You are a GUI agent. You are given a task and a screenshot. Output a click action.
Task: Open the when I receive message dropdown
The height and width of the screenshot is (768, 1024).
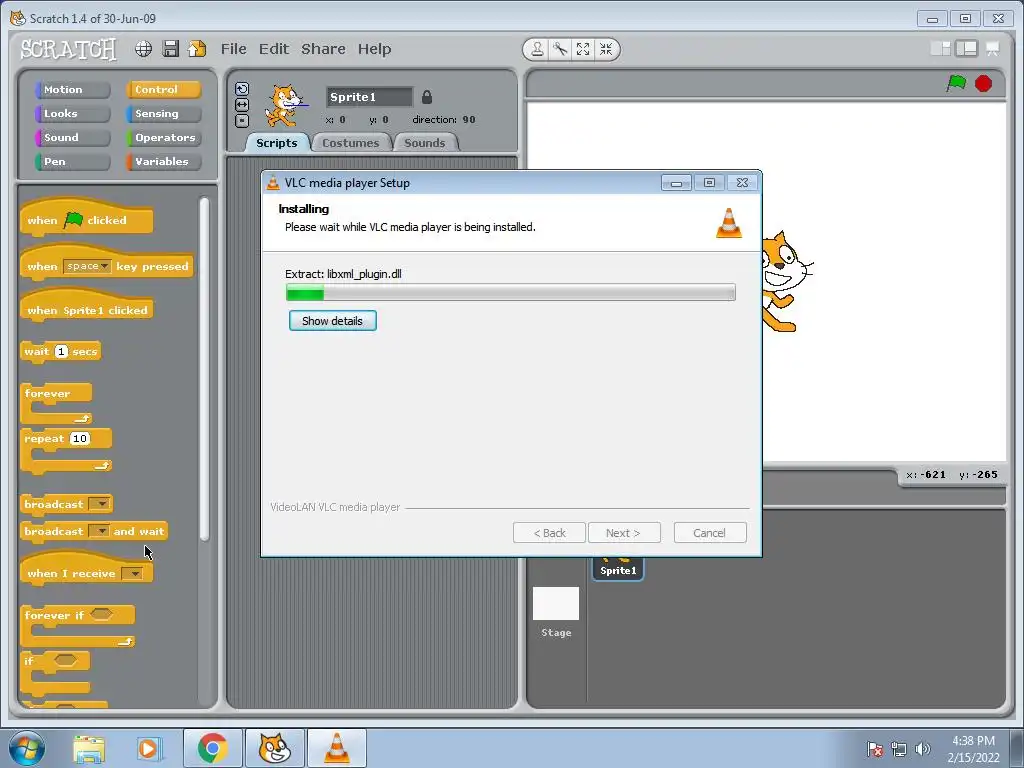click(x=133, y=573)
